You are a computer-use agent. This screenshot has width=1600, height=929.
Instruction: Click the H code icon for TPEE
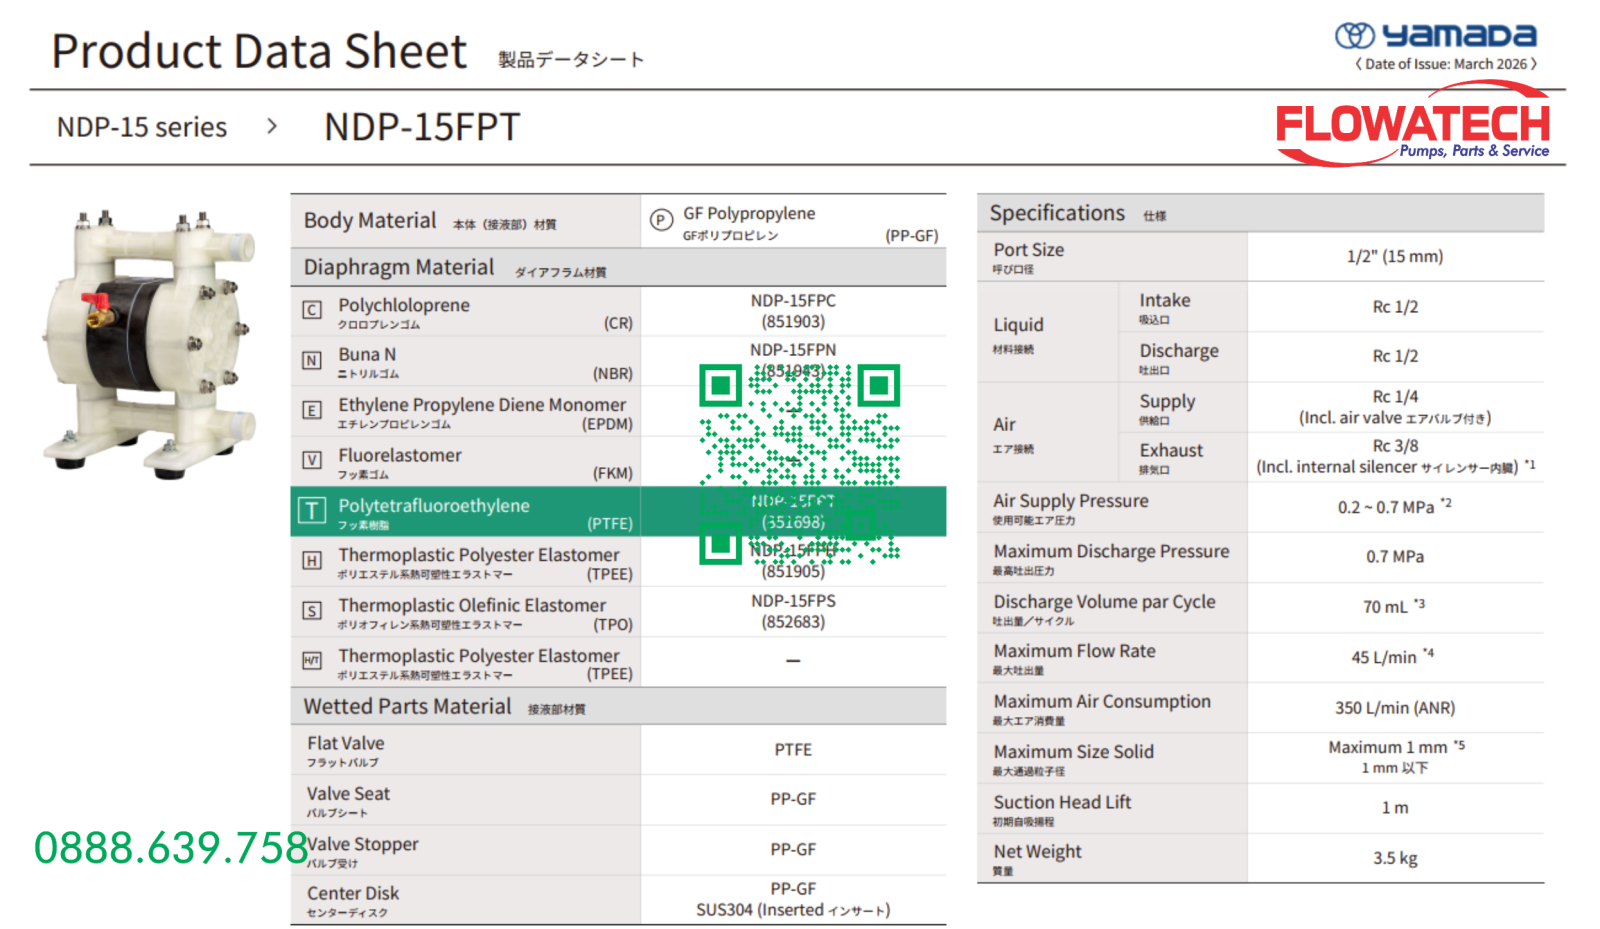pyautogui.click(x=312, y=561)
